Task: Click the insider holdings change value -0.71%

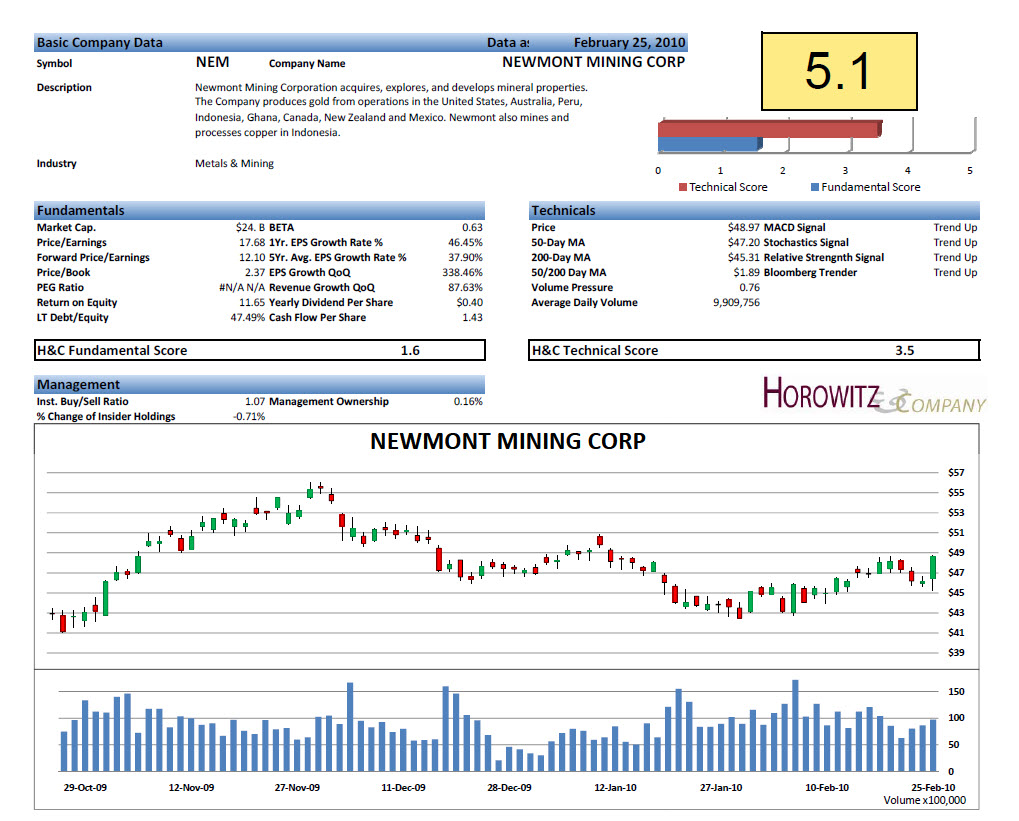Action: tap(249, 417)
